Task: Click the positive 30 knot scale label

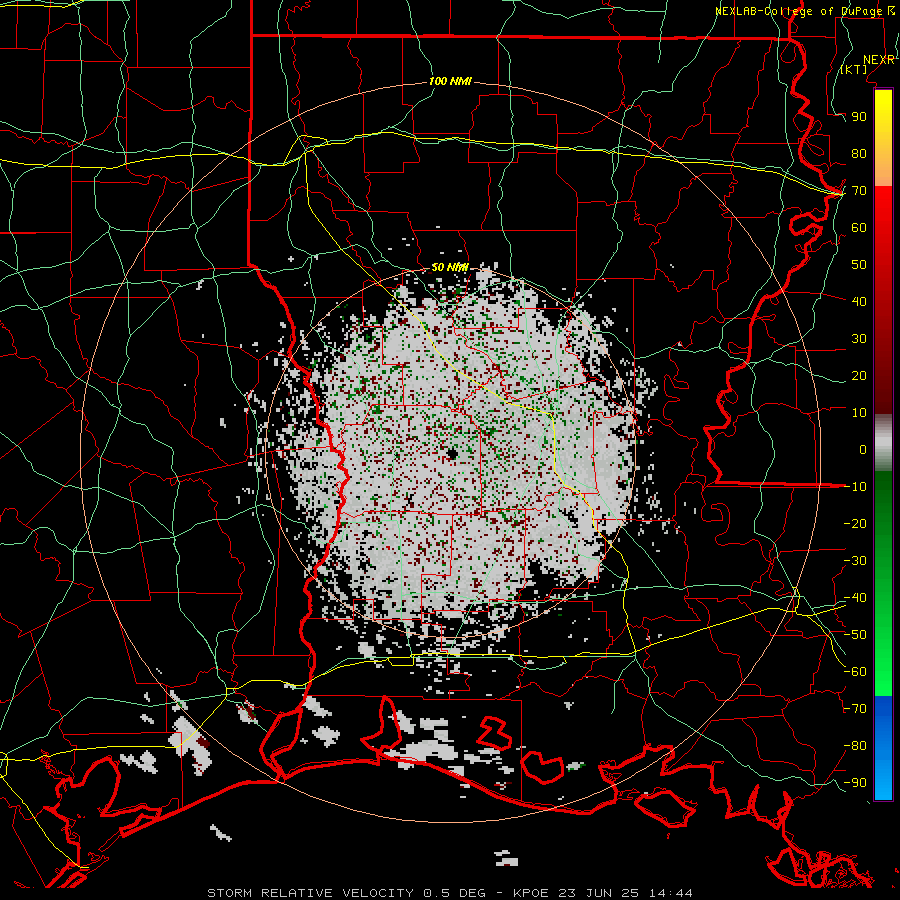Action: point(859,339)
